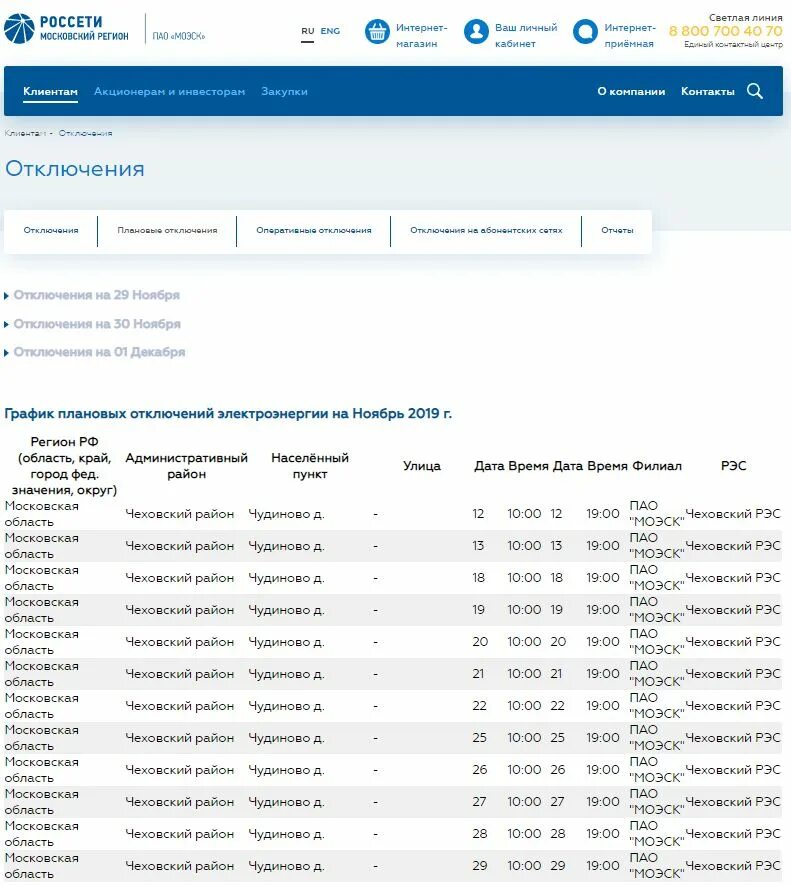Select Отключения на абонентских сетях tab
The width and height of the screenshot is (791, 885).
pos(486,230)
